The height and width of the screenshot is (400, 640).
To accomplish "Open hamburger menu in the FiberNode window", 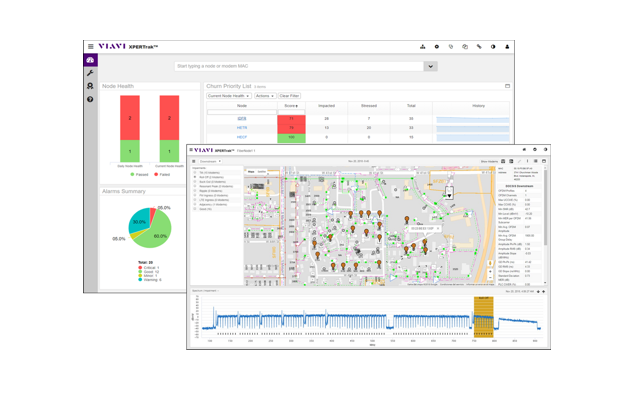I will (x=191, y=150).
